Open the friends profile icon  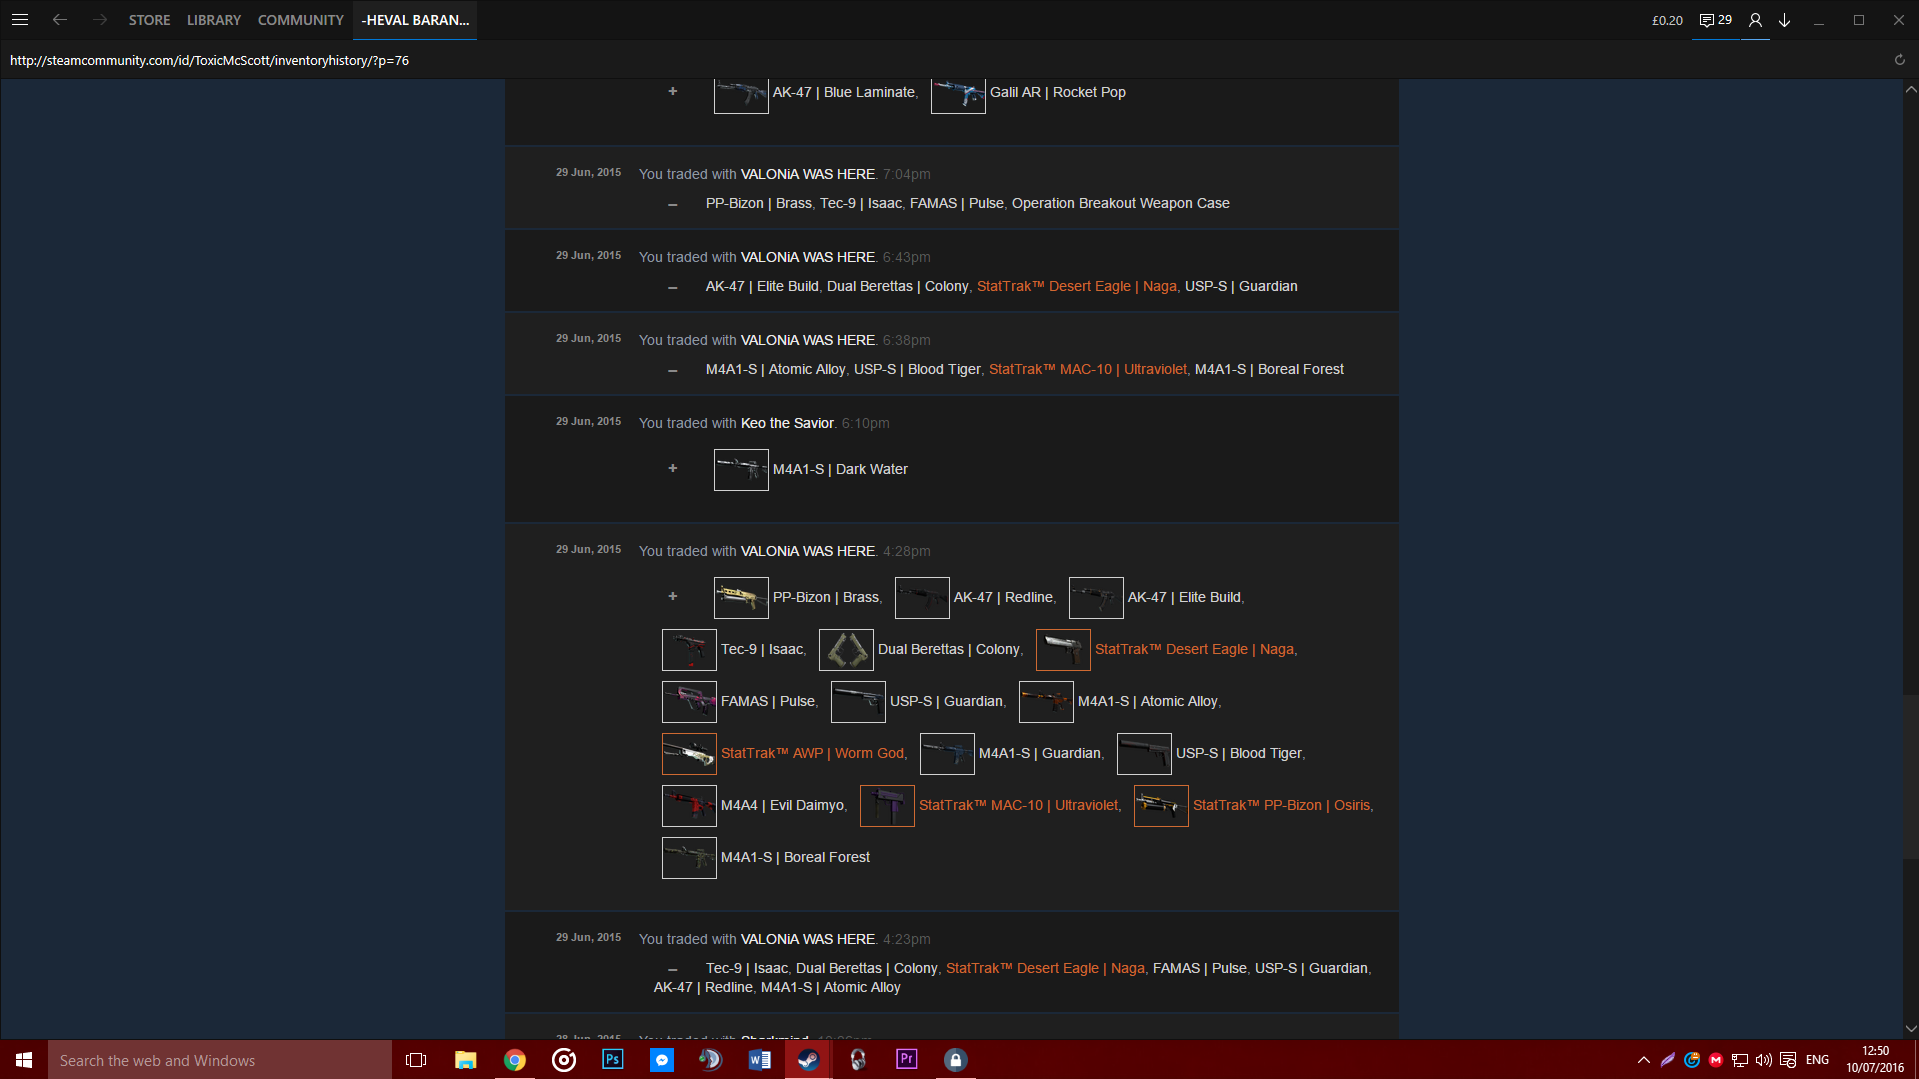click(x=1755, y=20)
